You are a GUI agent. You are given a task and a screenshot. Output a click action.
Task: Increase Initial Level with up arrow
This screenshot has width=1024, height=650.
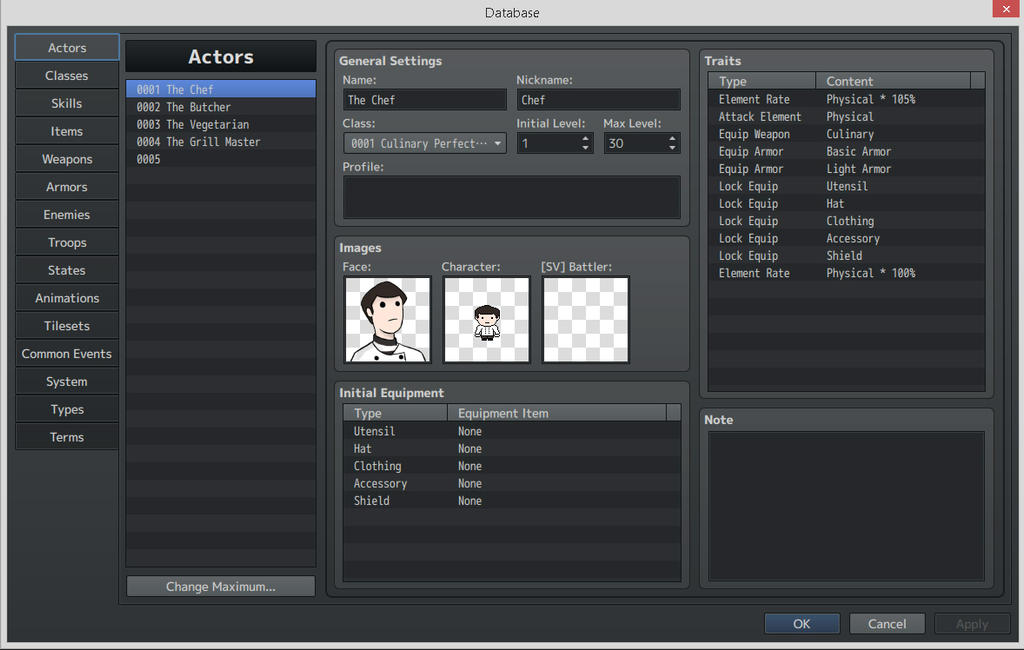(x=585, y=138)
